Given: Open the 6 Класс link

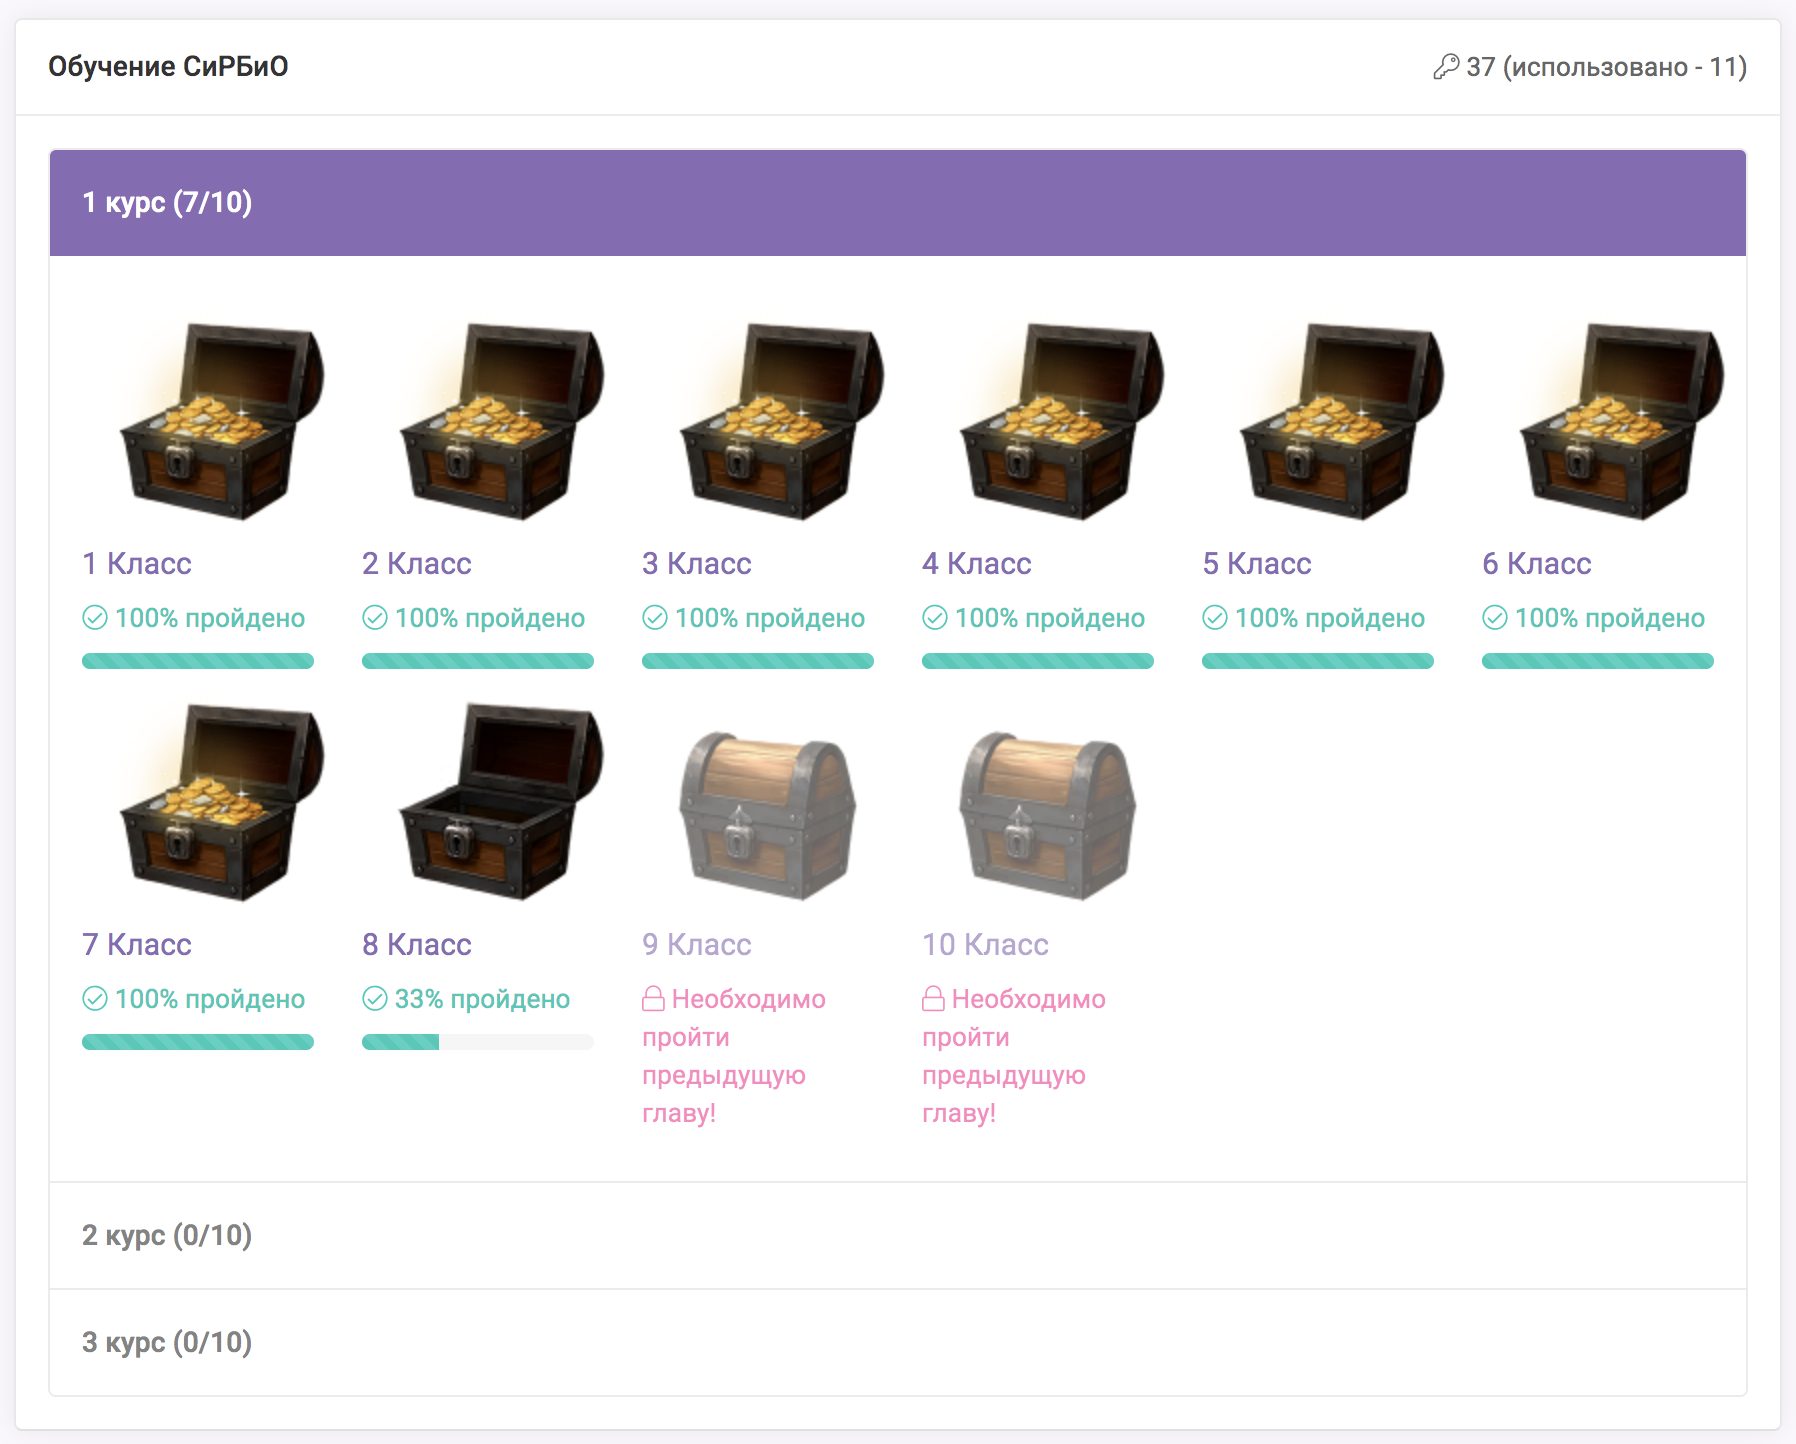Looking at the screenshot, I should 1537,564.
